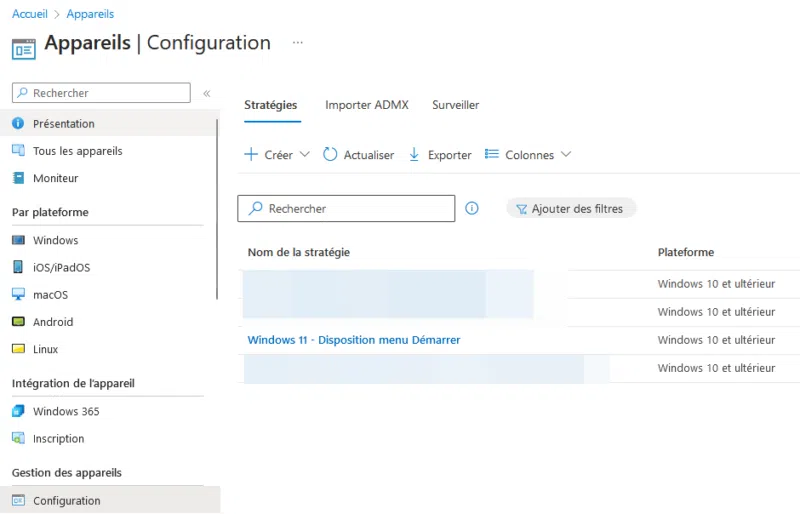Image resolution: width=800 pixels, height=514 pixels.
Task: Select Tous les appareils in sidebar
Action: [x=108, y=151]
